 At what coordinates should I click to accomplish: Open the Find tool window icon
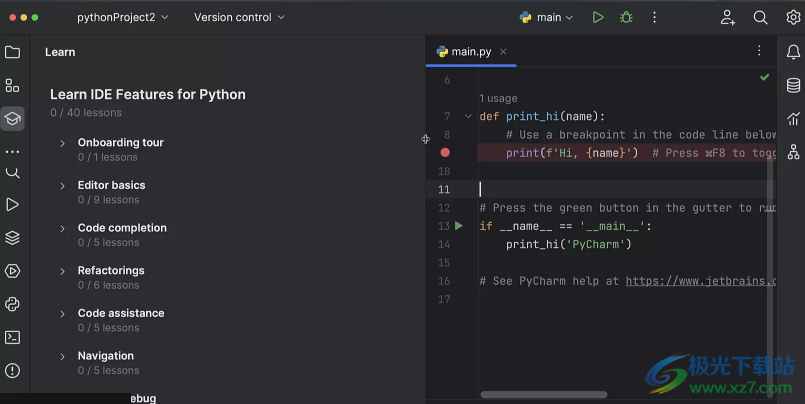12,173
